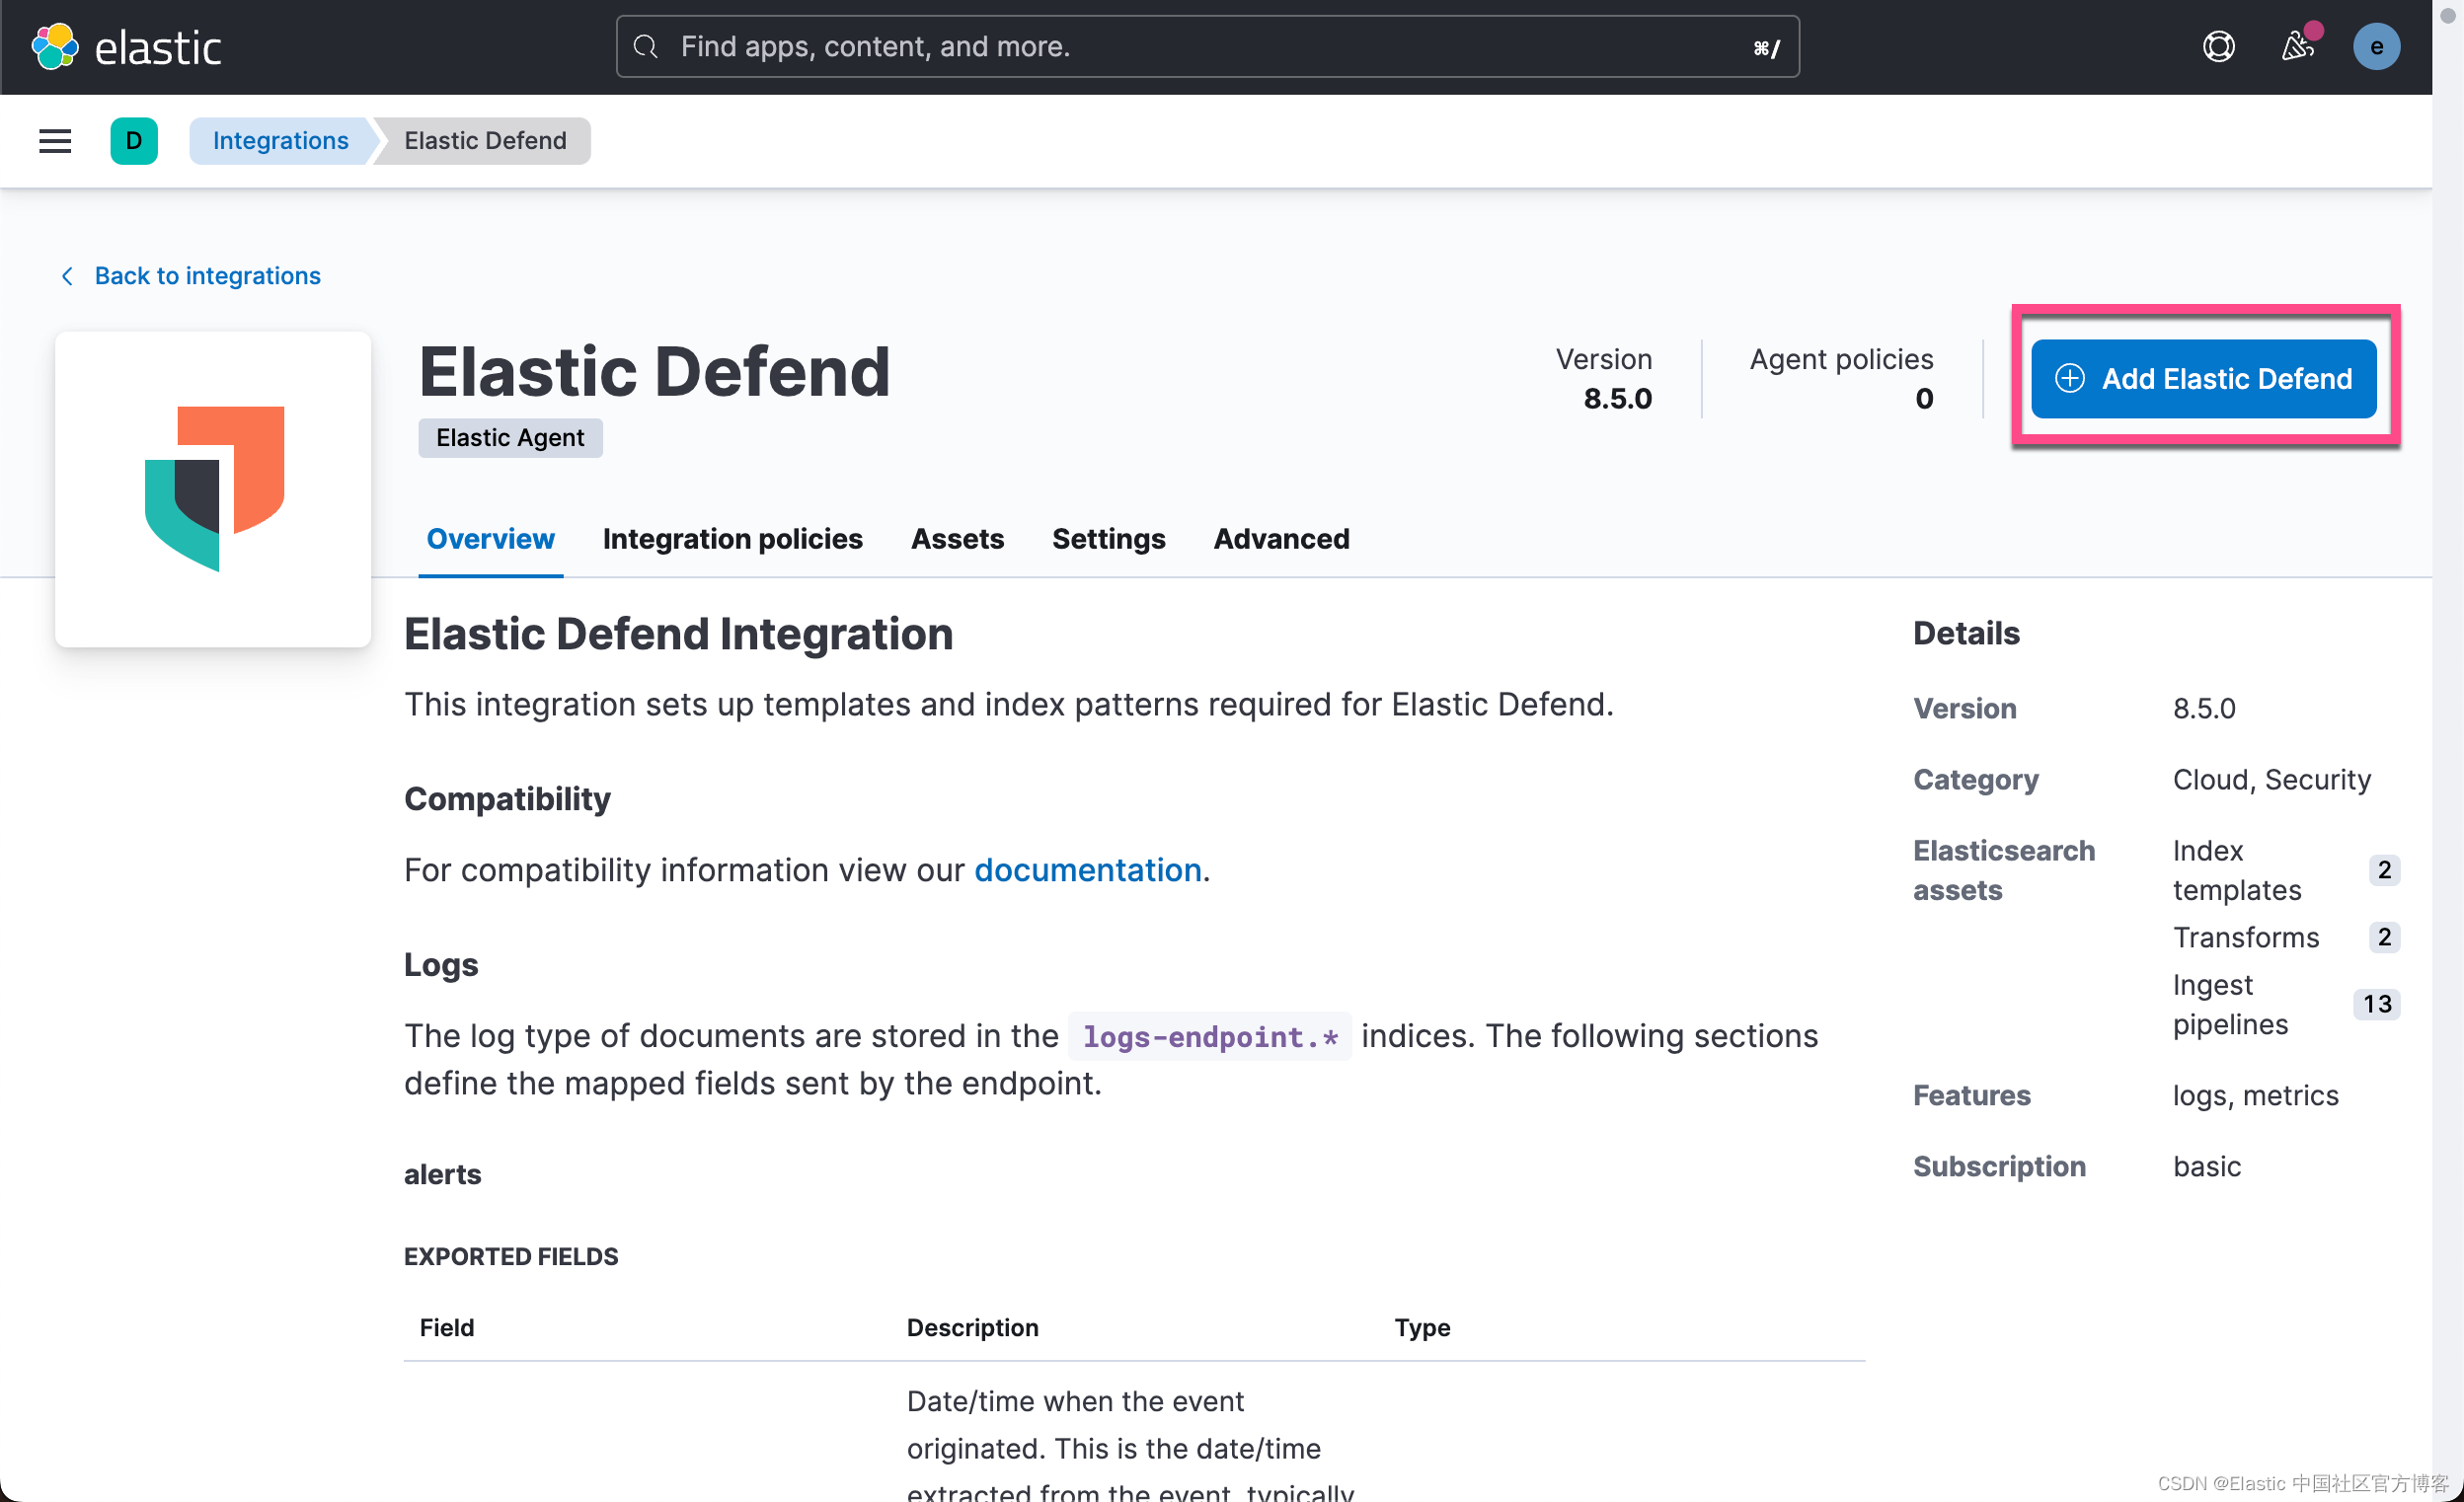Click Add Elastic Defend button
The height and width of the screenshot is (1502, 2464).
coord(2203,379)
